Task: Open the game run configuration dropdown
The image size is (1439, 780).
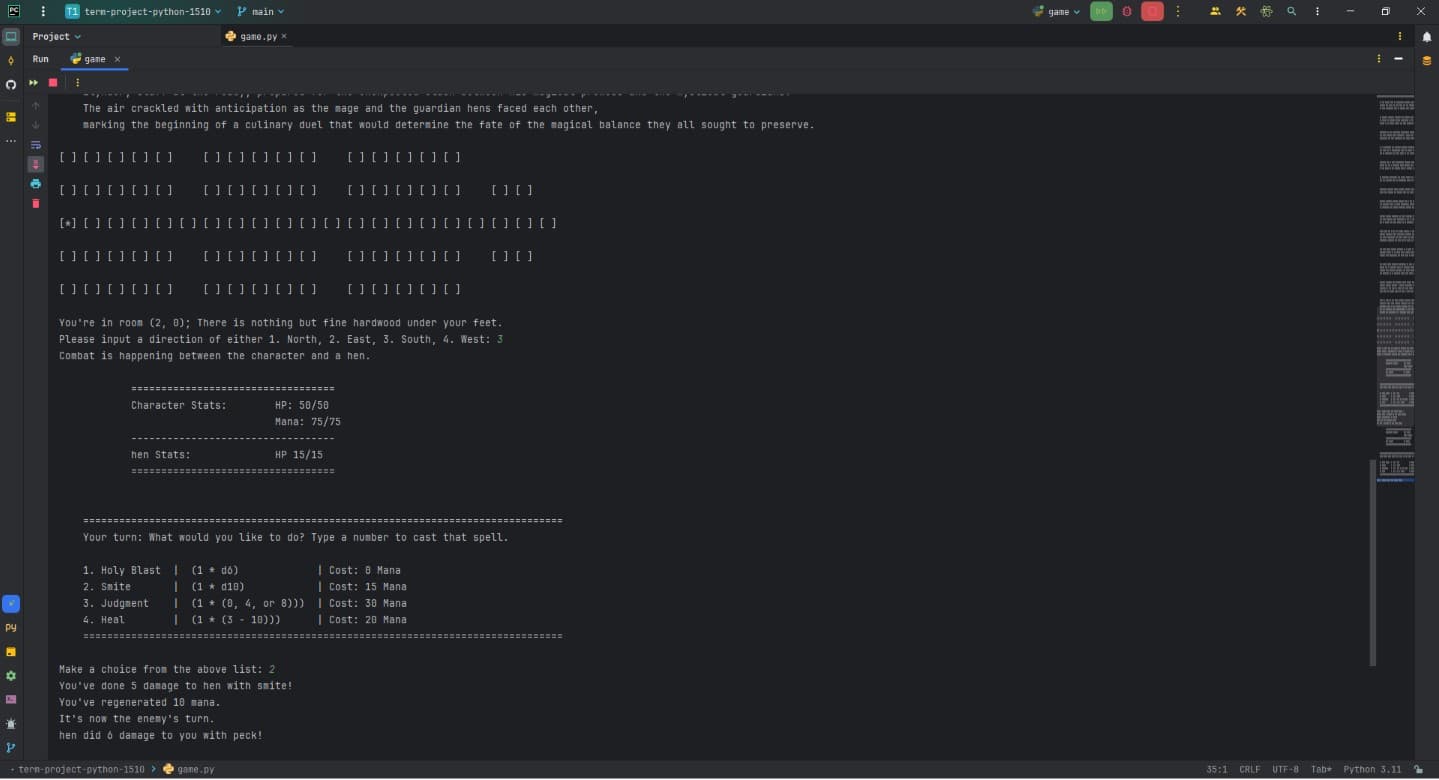Action: 1057,12
